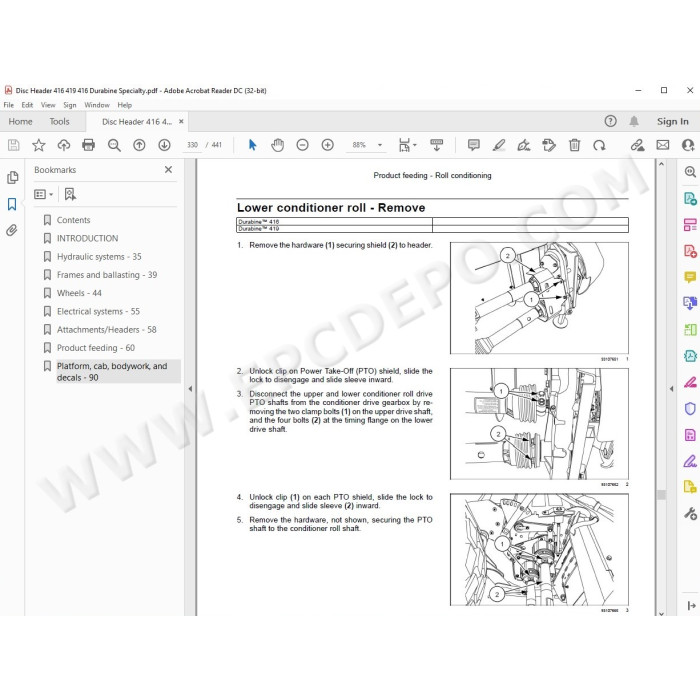700x700 pixels.
Task: Share a link to this file
Action: click(637, 145)
